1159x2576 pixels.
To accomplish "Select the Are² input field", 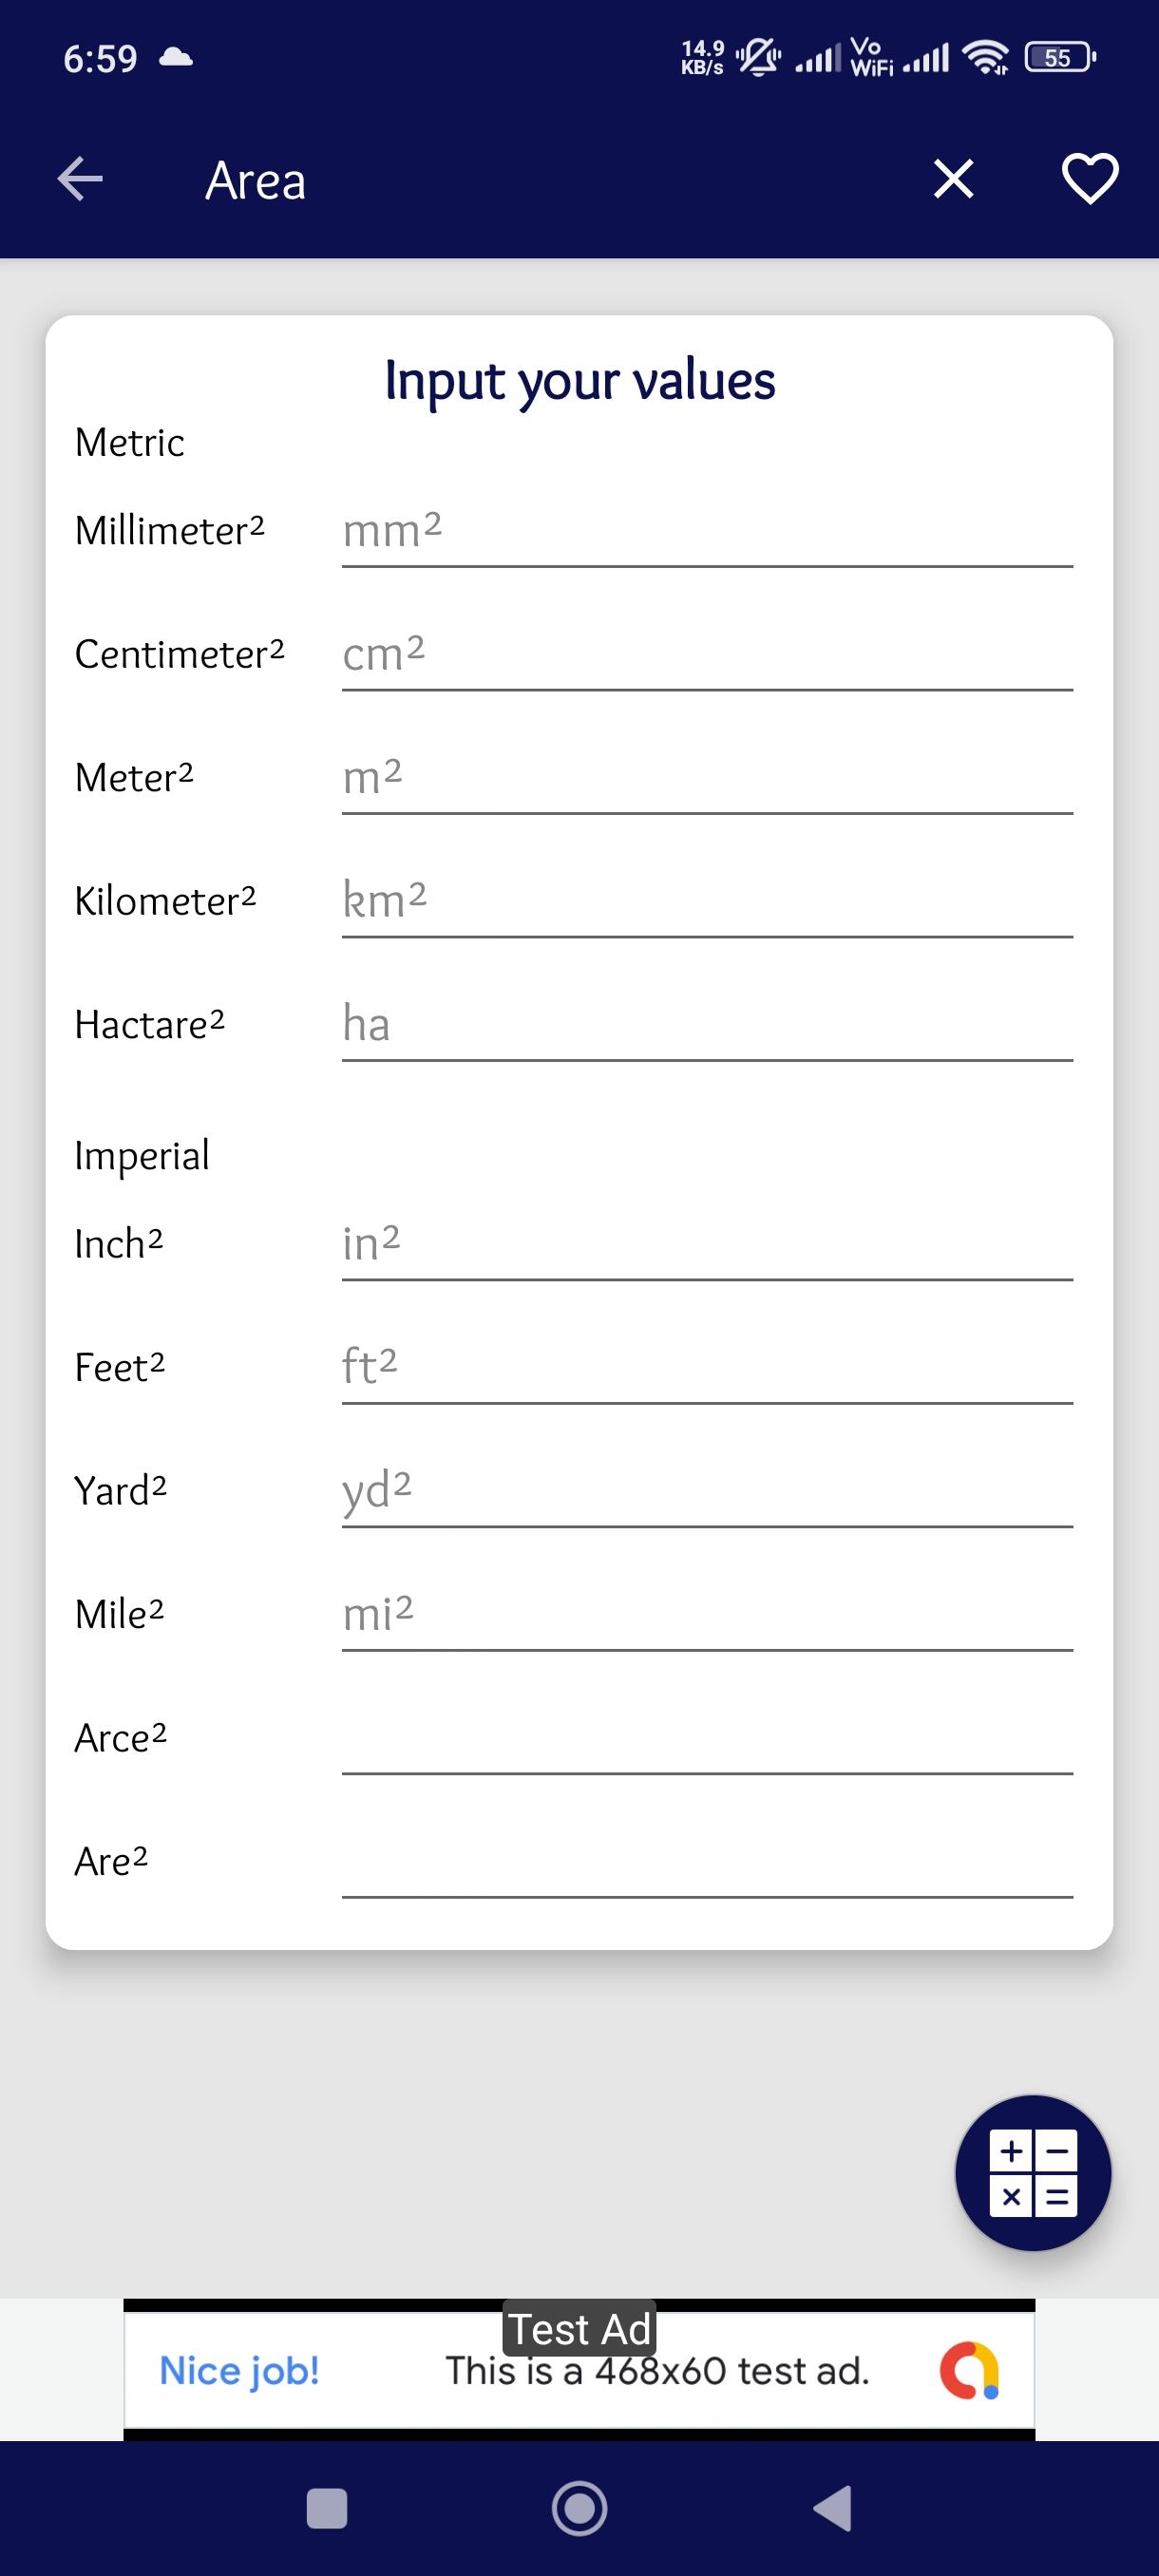I will point(706,1861).
